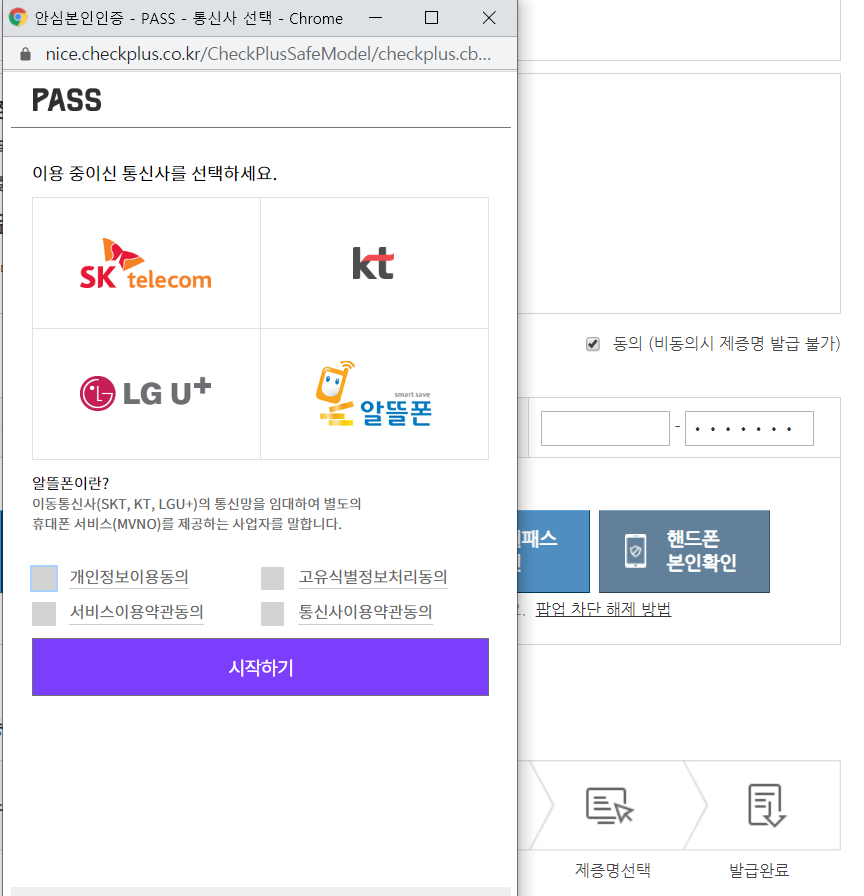Minimize the PASS popup window

click(x=375, y=18)
